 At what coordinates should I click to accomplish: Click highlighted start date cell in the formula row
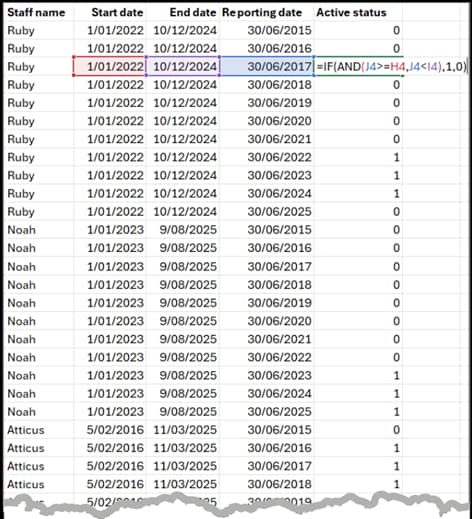pyautogui.click(x=110, y=67)
